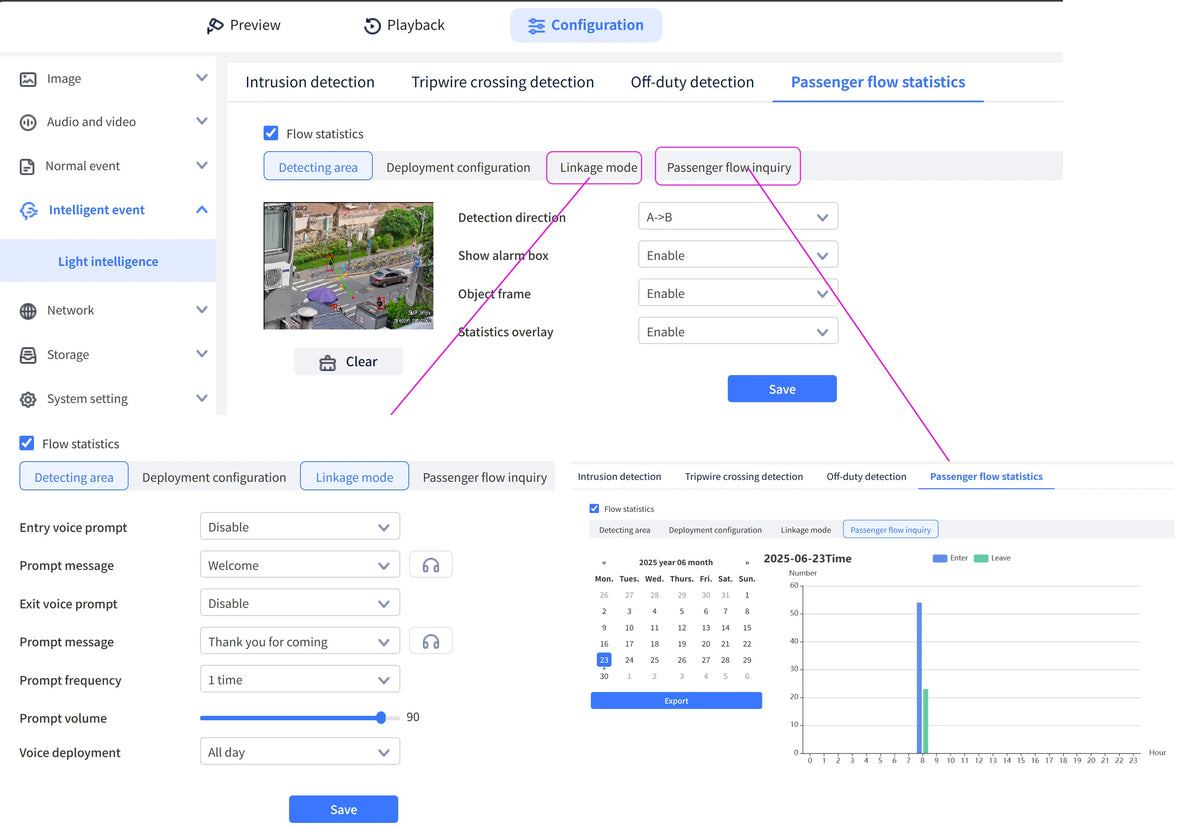This screenshot has width=1200, height=829.
Task: Play Thank you for coming prompt audio
Action: coord(431,641)
